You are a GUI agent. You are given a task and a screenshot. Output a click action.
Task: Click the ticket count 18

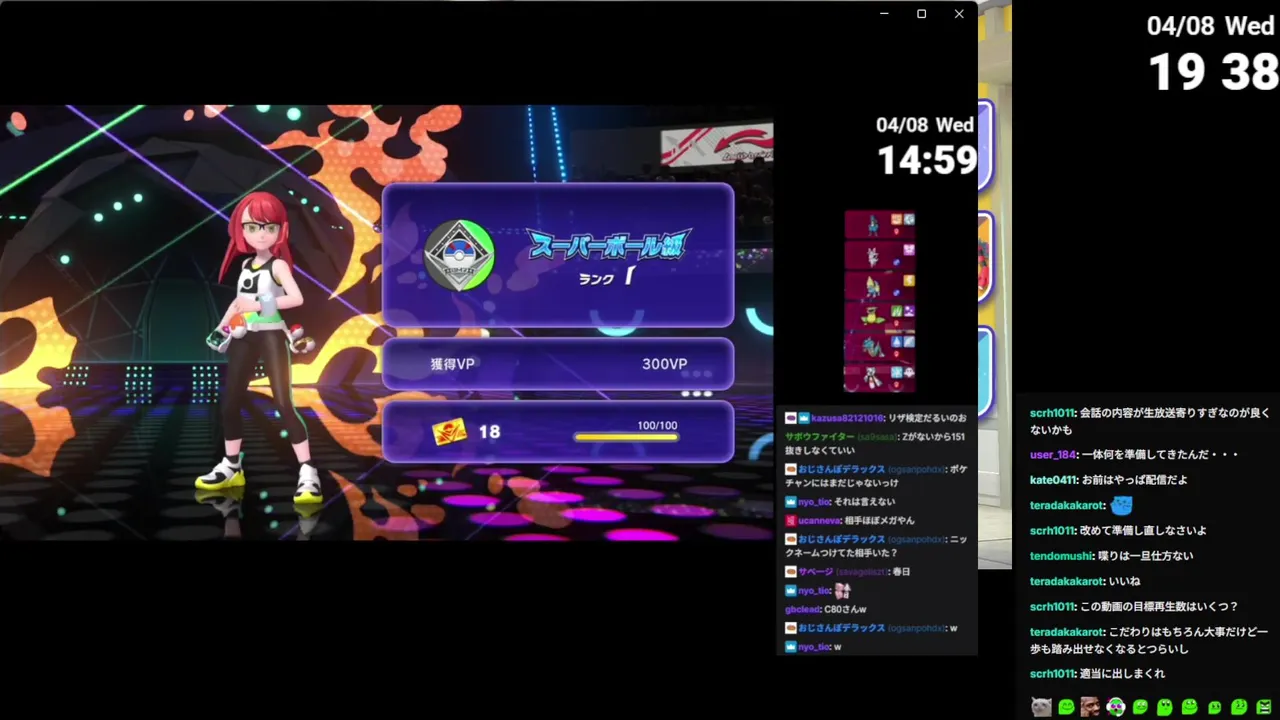489,432
